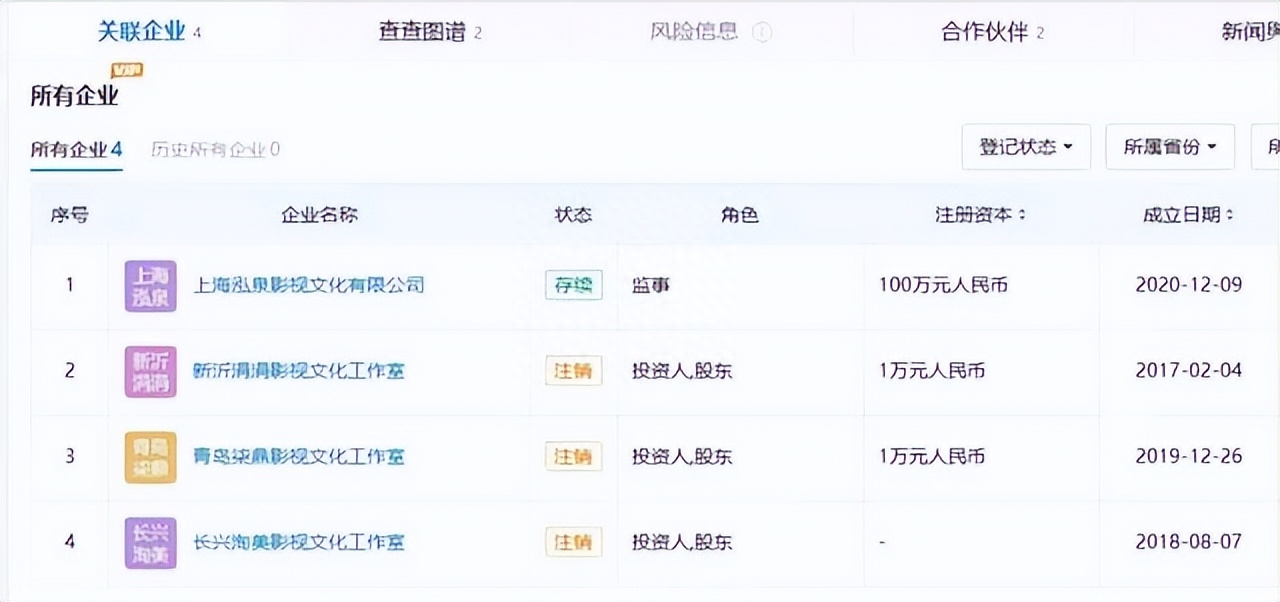Open the partially visible dropdown right of 所属省份

pos(1268,147)
